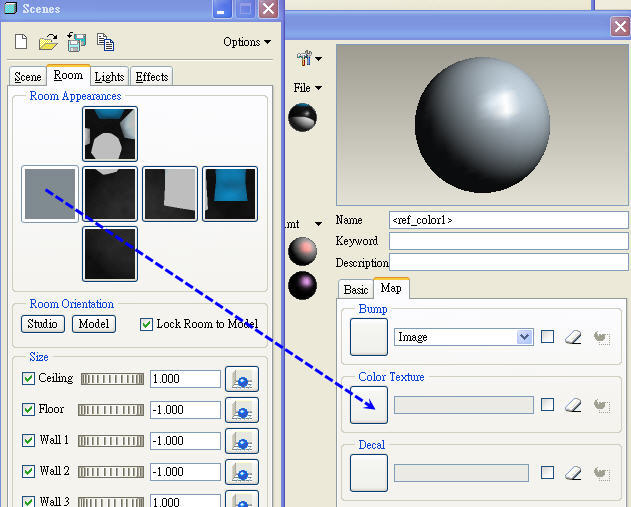Open the File dropdown menu
Image resolution: width=631 pixels, height=507 pixels.
pos(307,88)
